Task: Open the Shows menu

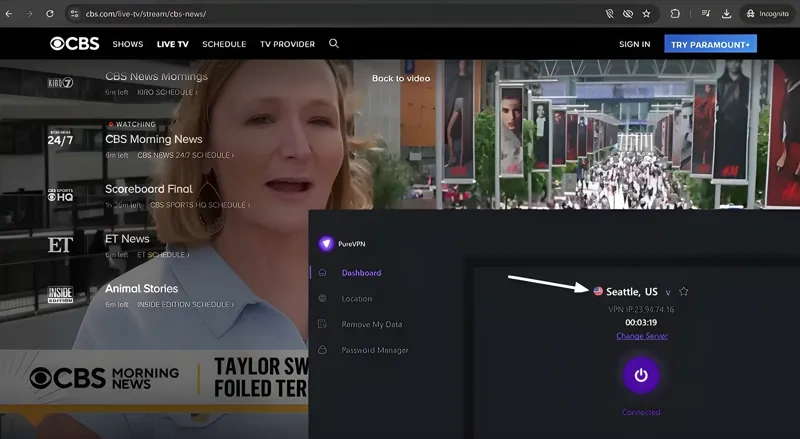Action: click(128, 44)
